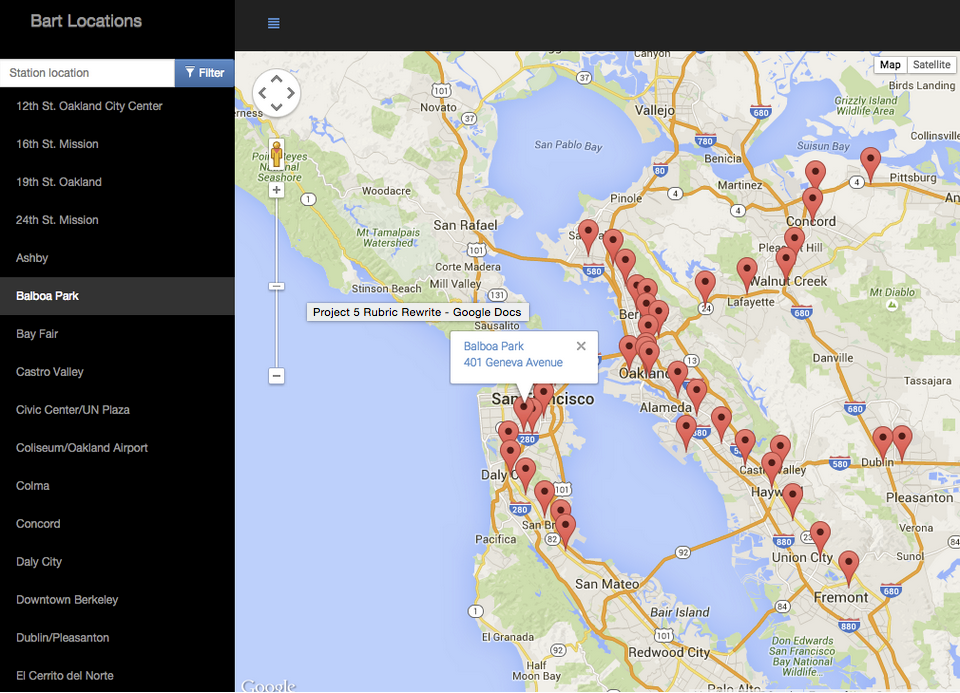Close the Balboa Park info window
Screen dimensions: 960x693
[581, 346]
